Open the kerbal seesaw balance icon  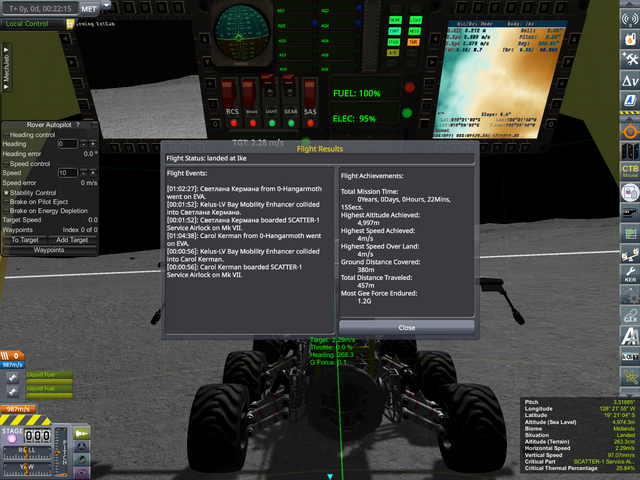(x=630, y=254)
